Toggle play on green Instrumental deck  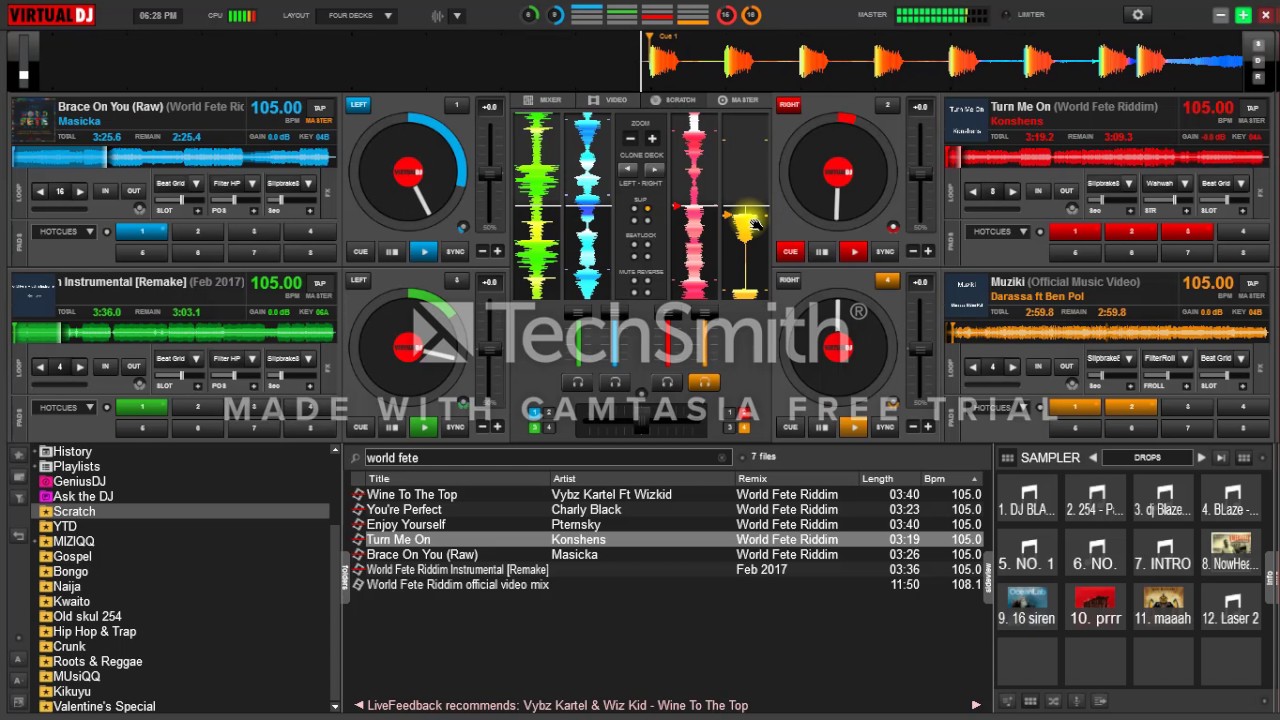424,427
